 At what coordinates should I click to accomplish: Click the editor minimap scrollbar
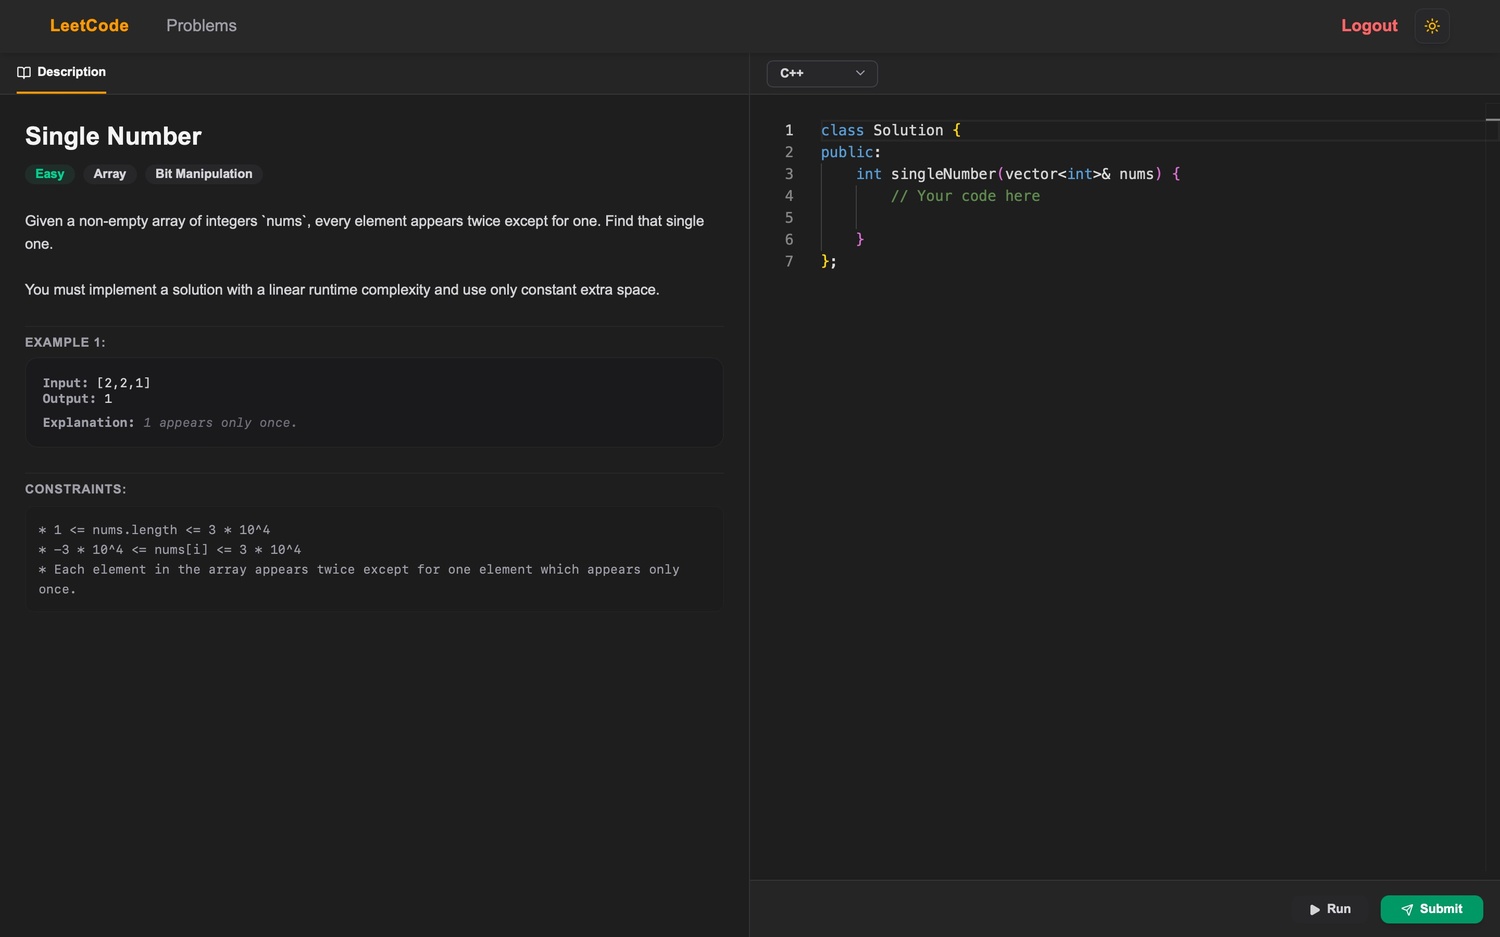pyautogui.click(x=1492, y=490)
